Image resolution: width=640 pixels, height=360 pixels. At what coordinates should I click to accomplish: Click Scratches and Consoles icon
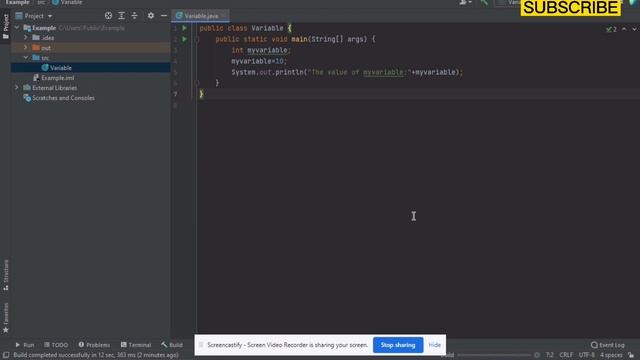[x=27, y=98]
